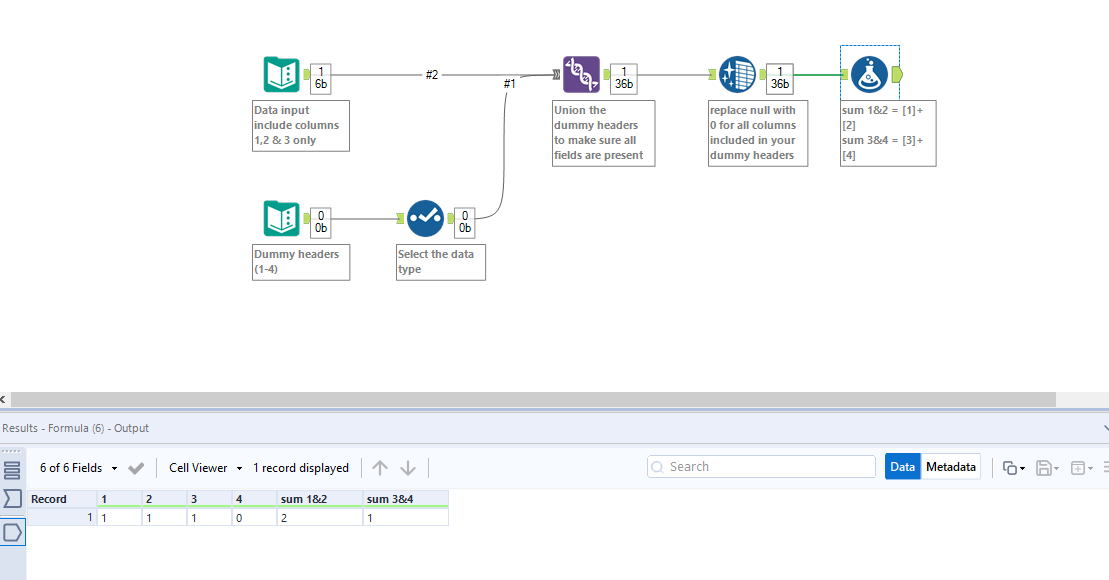Click the Formula tool computing sum 1&2
This screenshot has height=580, width=1109.
point(868,73)
